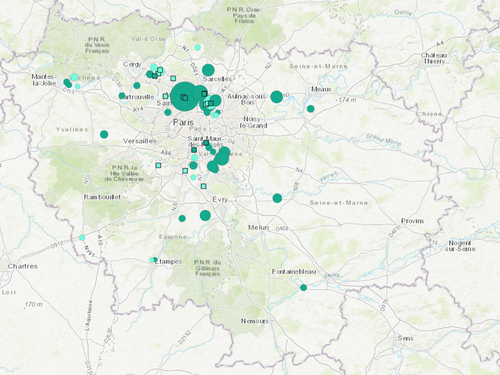Click the Fontainebleau label
This screenshot has height=375, width=500.
tap(294, 272)
